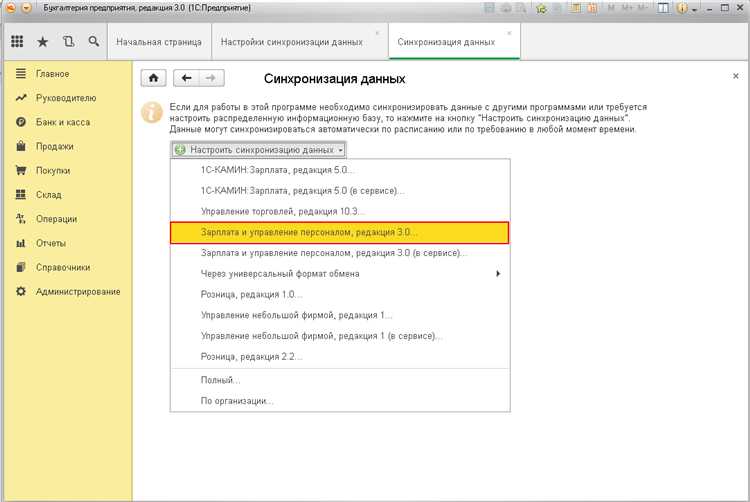This screenshot has width=750, height=502.
Task: Click the M+ memory button in title bar
Action: click(627, 8)
